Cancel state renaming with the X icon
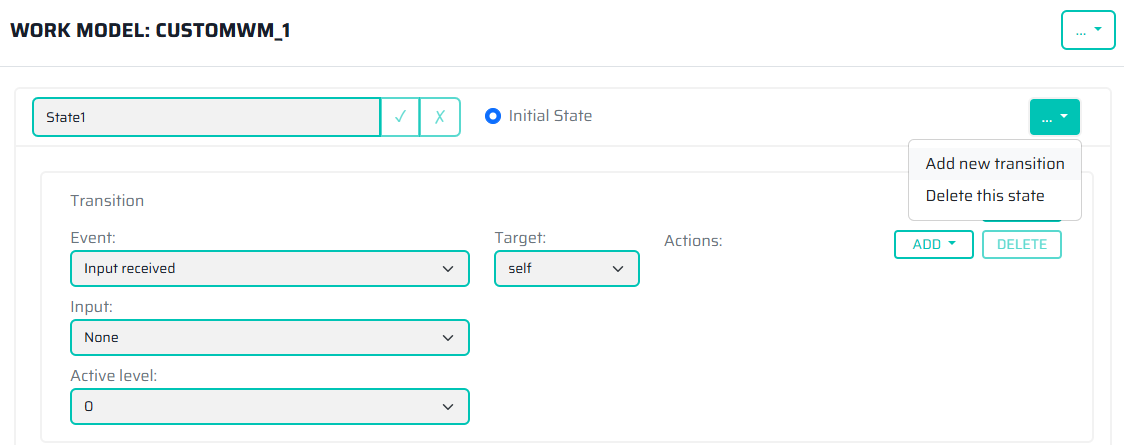 440,117
